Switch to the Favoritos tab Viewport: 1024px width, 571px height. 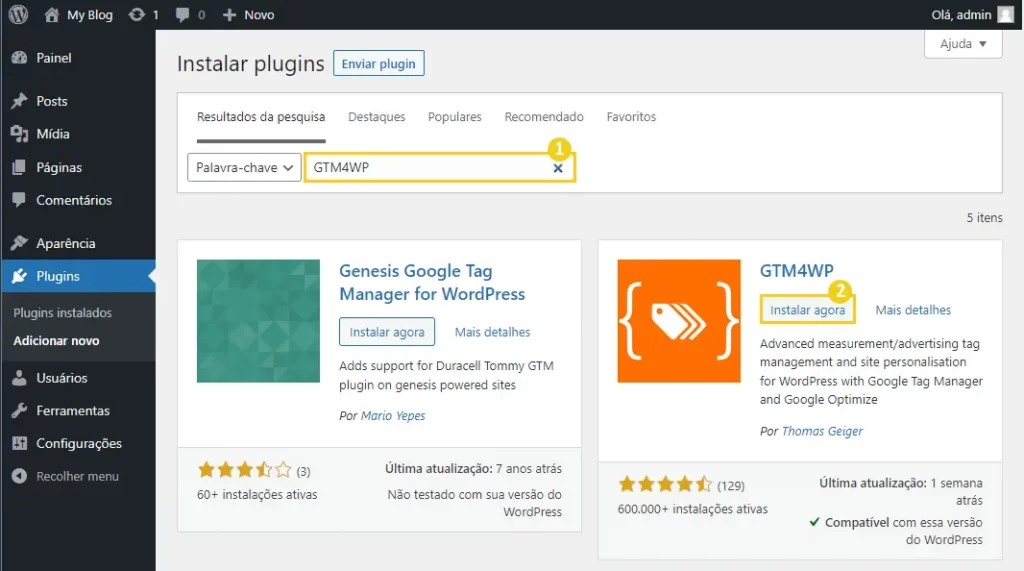coord(632,117)
